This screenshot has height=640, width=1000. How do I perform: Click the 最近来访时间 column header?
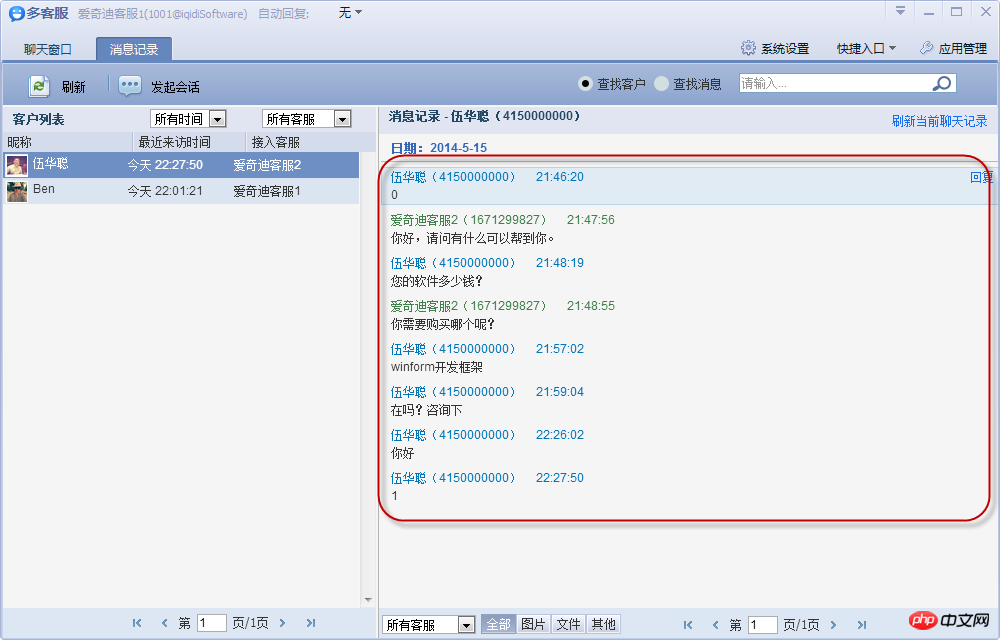(x=175, y=142)
